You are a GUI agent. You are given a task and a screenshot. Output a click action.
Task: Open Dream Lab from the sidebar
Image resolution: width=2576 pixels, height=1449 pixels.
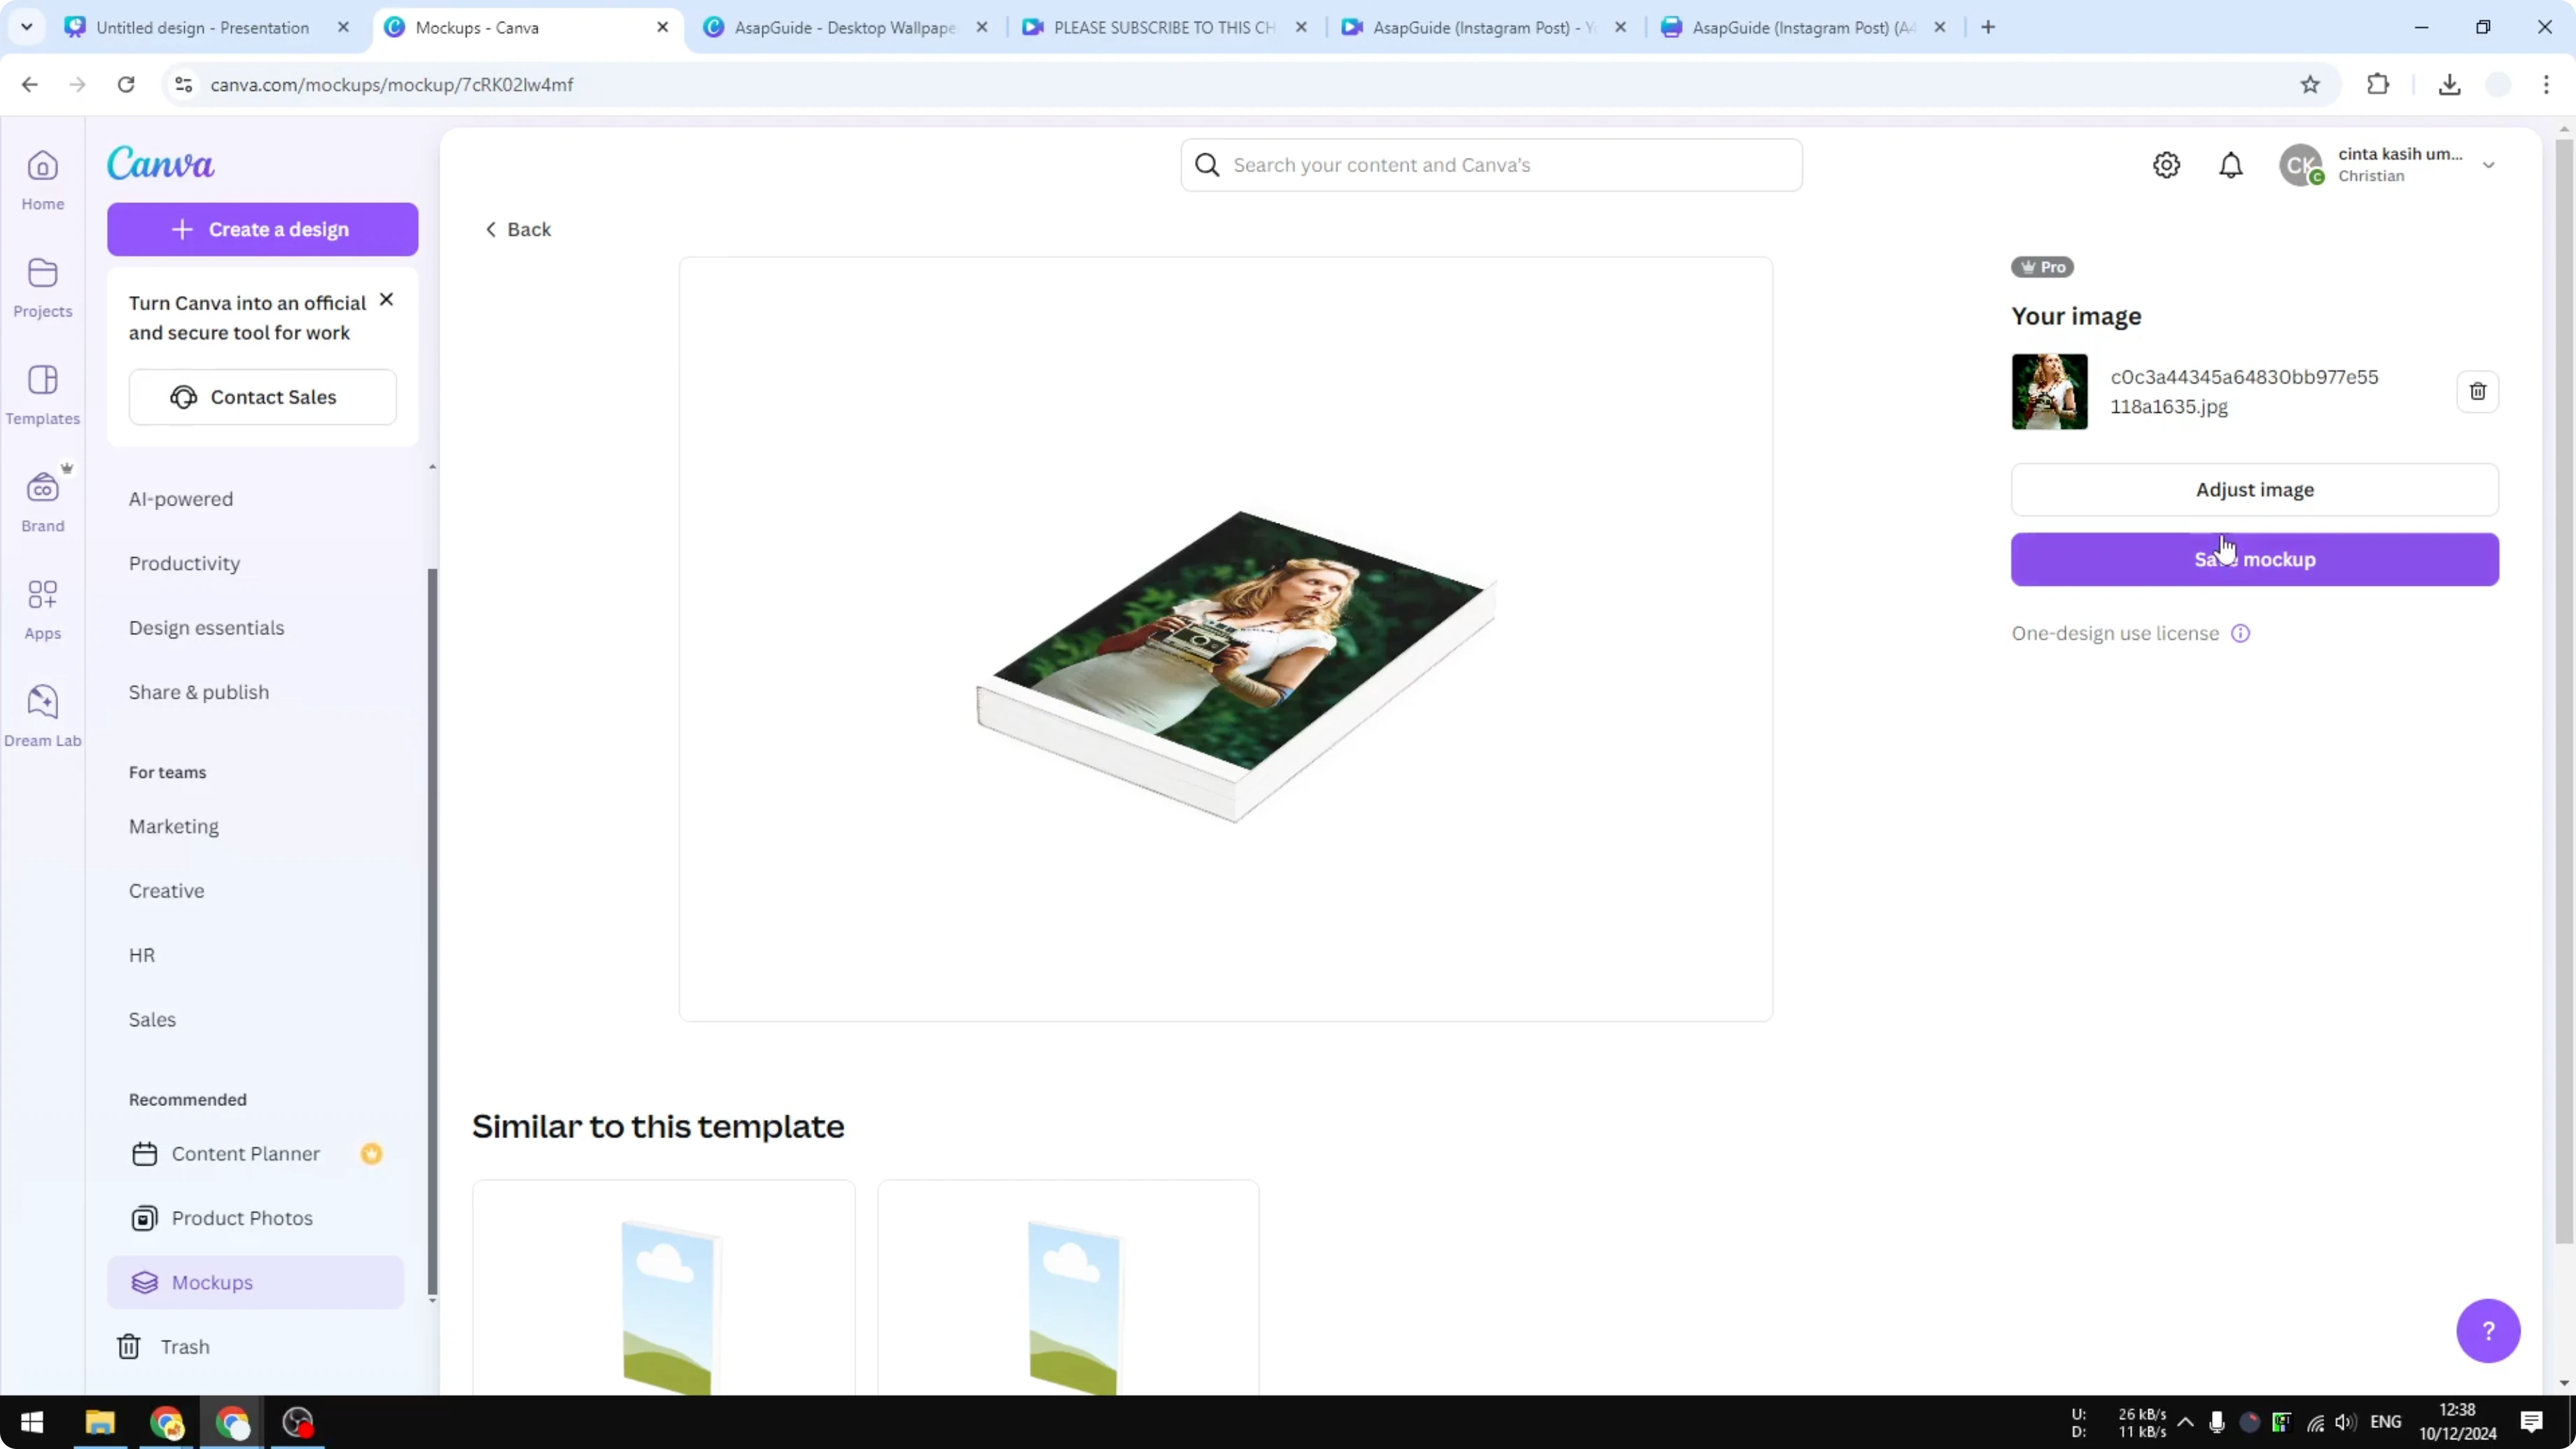click(x=42, y=714)
